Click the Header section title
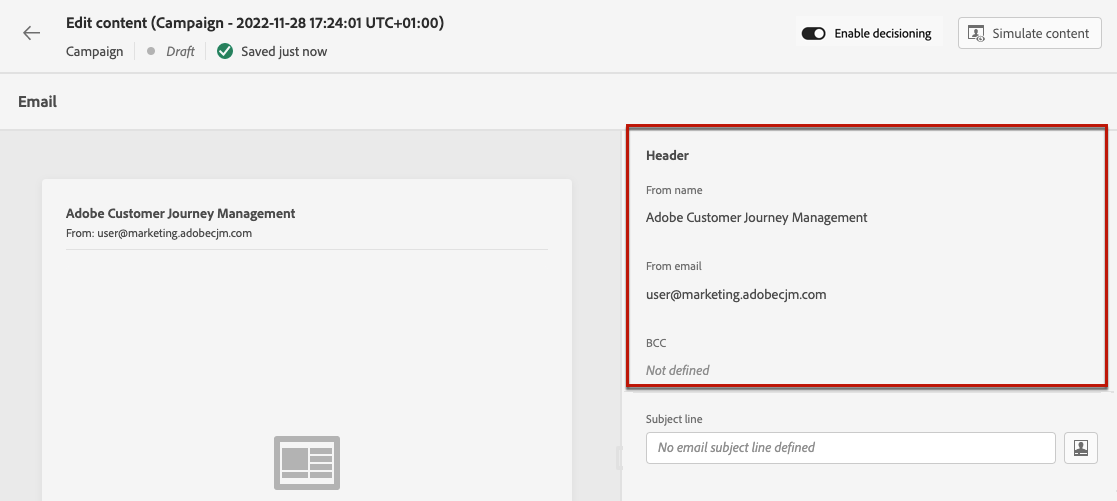The image size is (1117, 501). 667,155
